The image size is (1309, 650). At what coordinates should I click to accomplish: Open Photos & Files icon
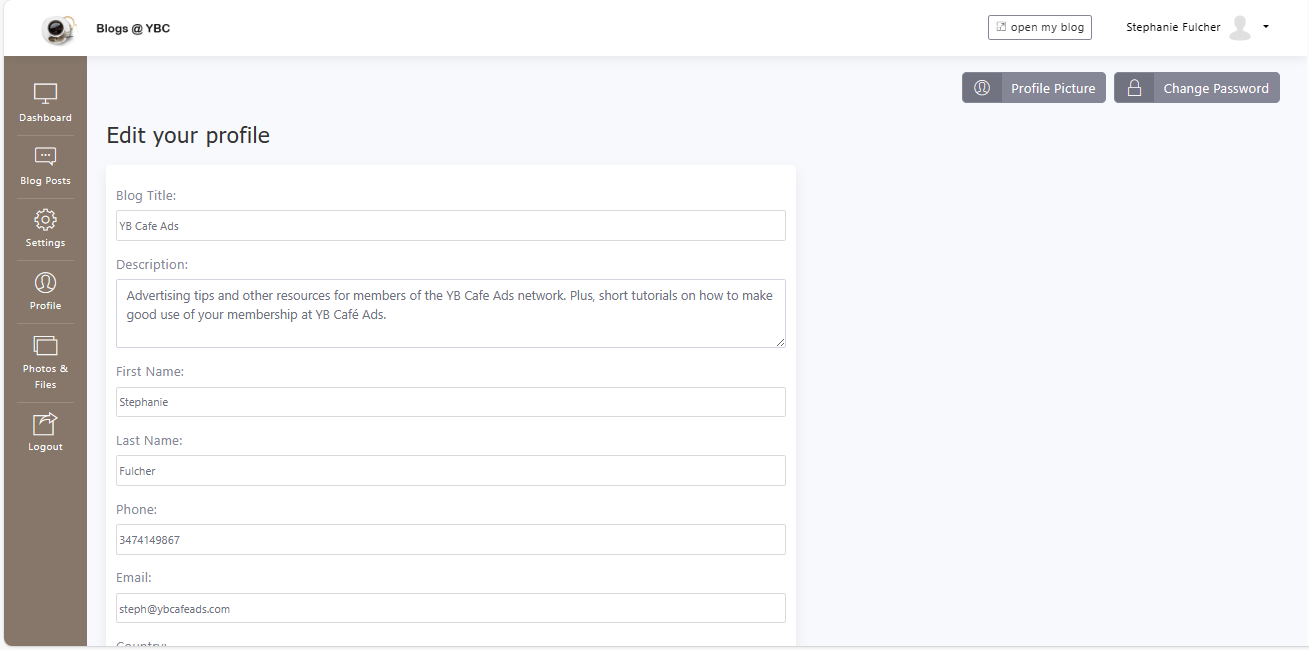45,345
